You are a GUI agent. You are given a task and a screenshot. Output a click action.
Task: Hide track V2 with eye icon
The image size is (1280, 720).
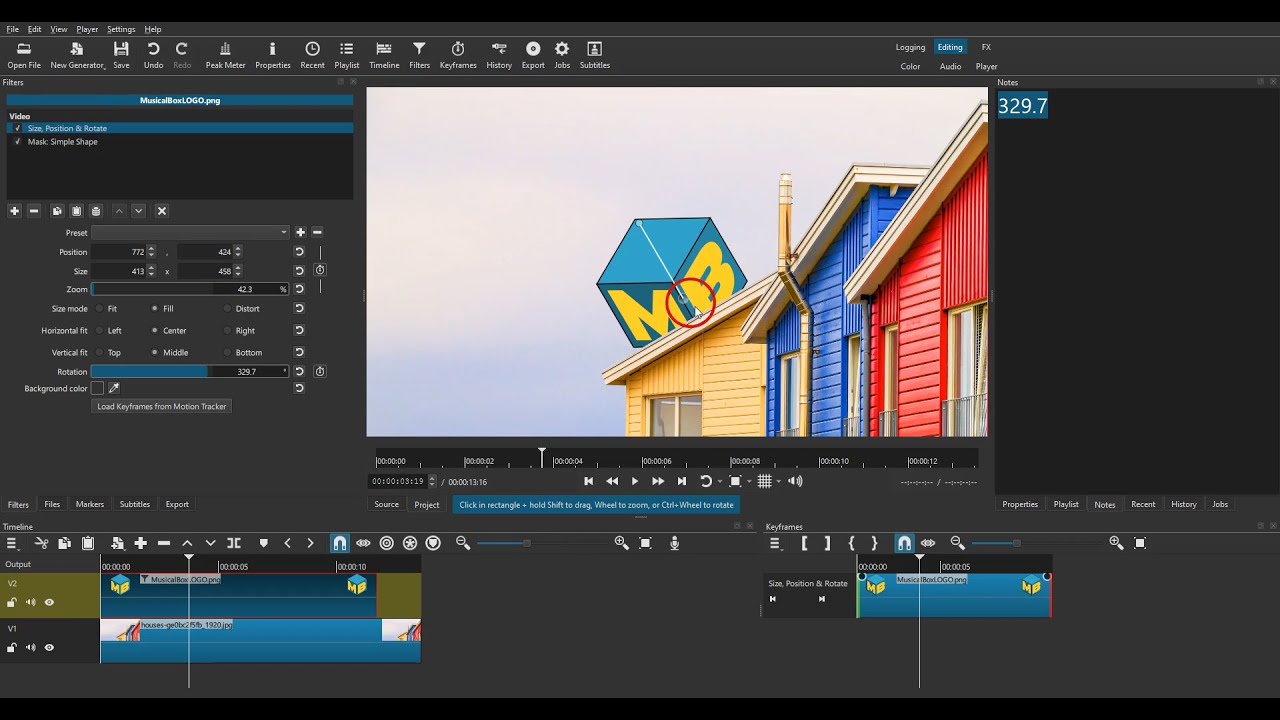[x=49, y=602]
